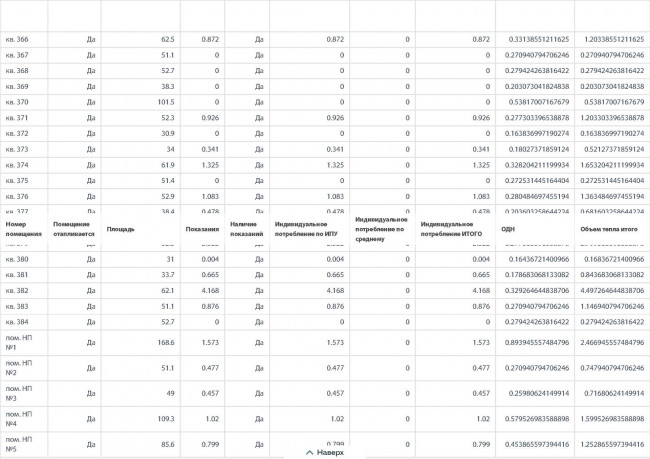Viewport: 650px width, 459px height.
Task: Click the ОДН value 0.25980624149914
Action: pyautogui.click(x=539, y=393)
